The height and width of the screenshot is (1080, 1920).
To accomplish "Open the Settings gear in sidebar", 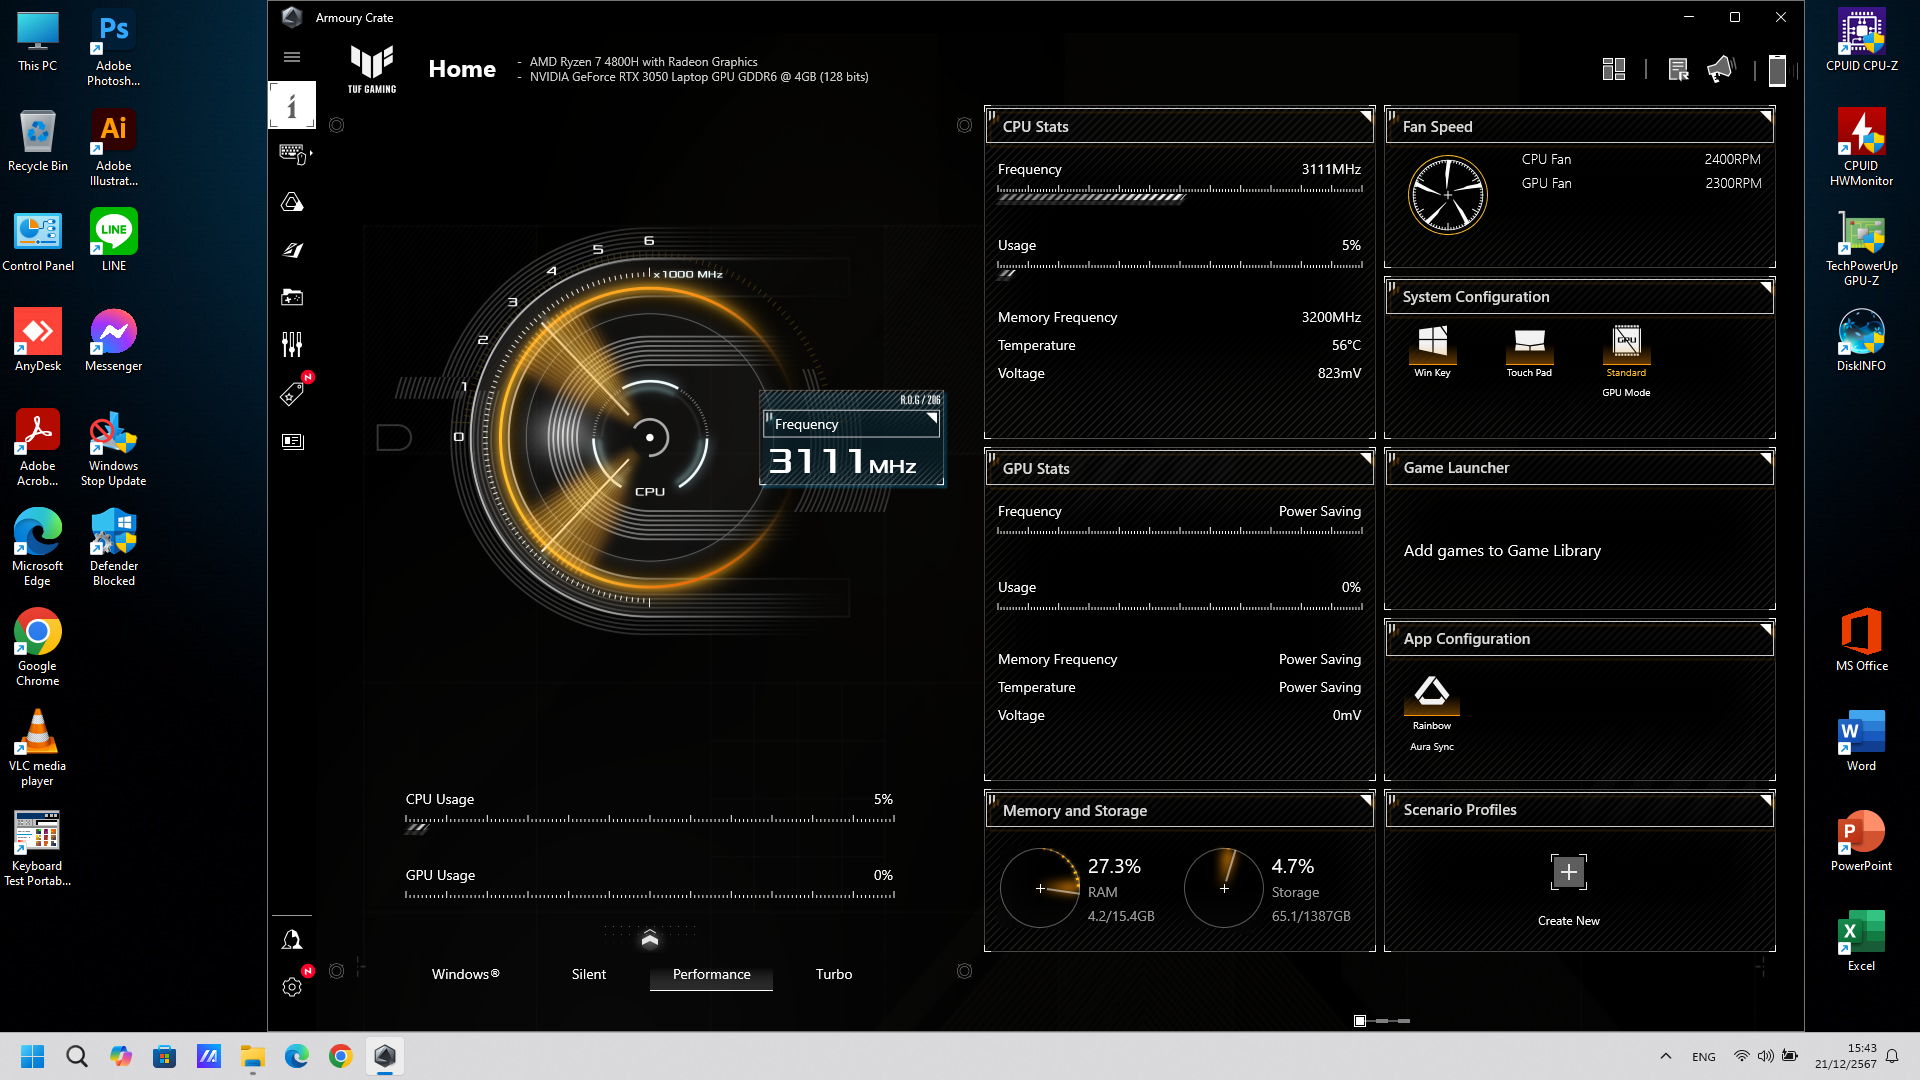I will pos(292,987).
